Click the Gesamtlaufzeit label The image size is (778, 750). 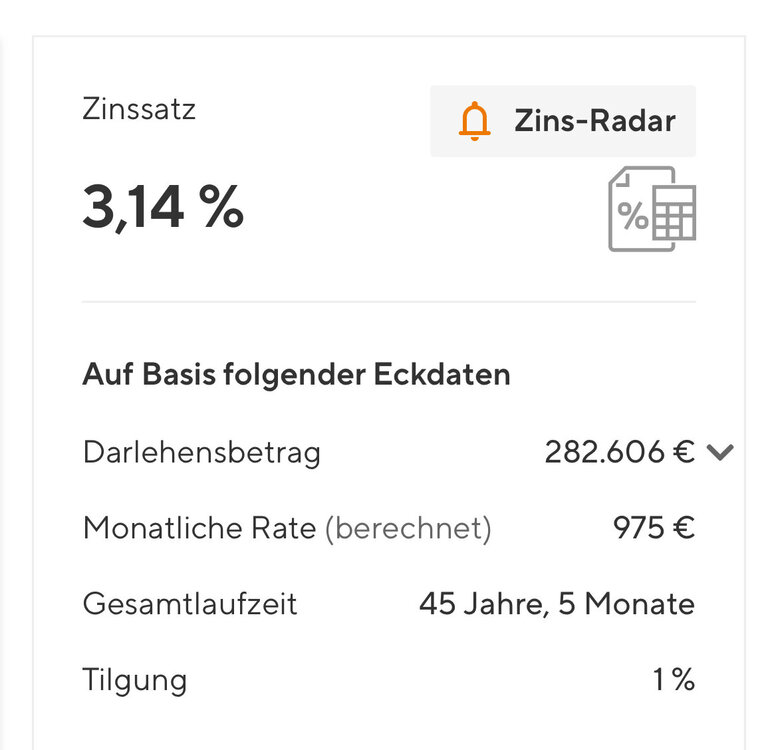click(190, 604)
